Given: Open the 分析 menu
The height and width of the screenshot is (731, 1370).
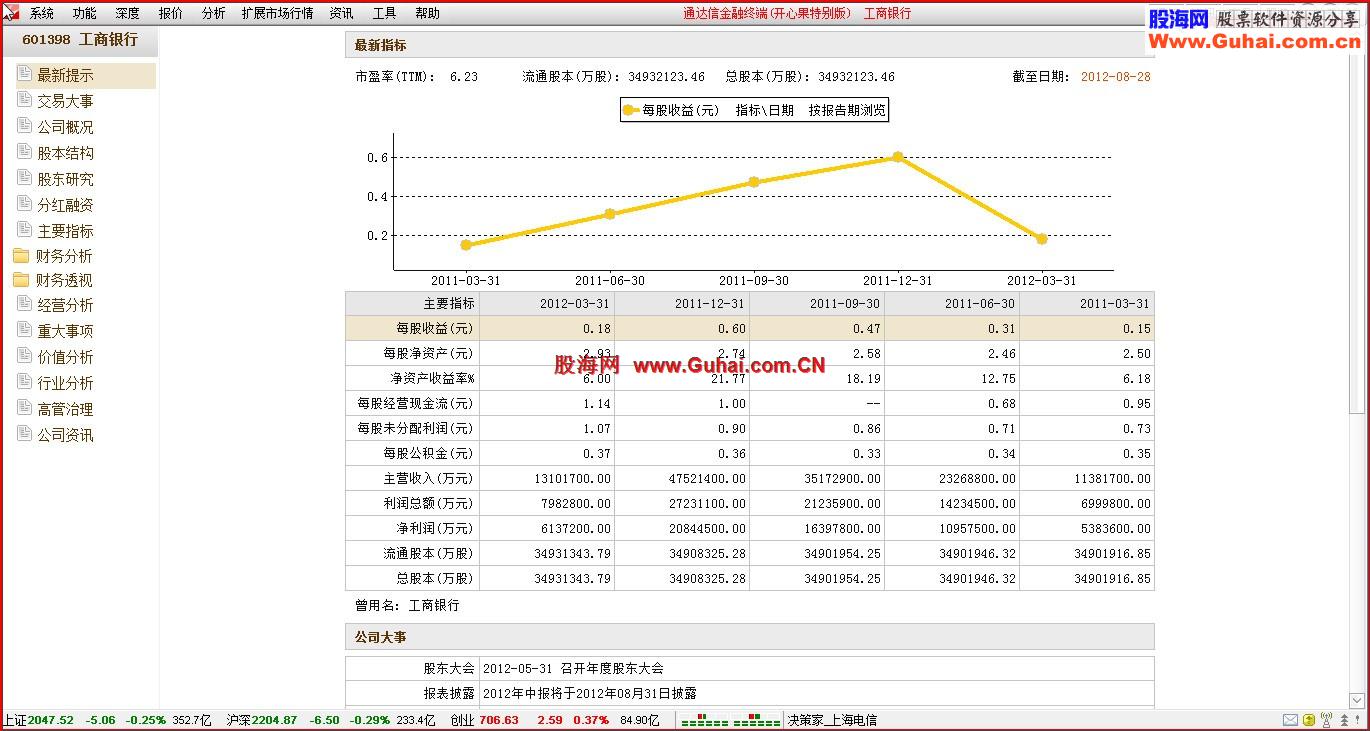Looking at the screenshot, I should pos(213,13).
